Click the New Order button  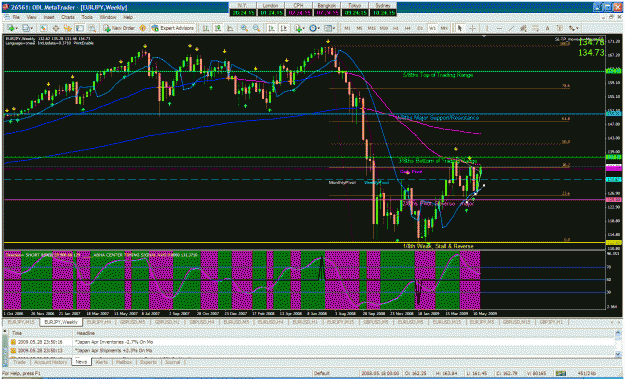(119, 28)
